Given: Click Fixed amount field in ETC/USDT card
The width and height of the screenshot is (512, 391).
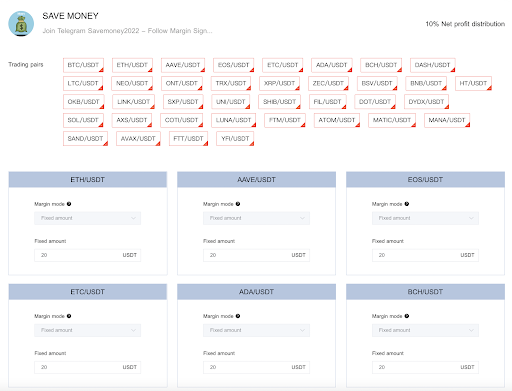Looking at the screenshot, I should point(87,367).
